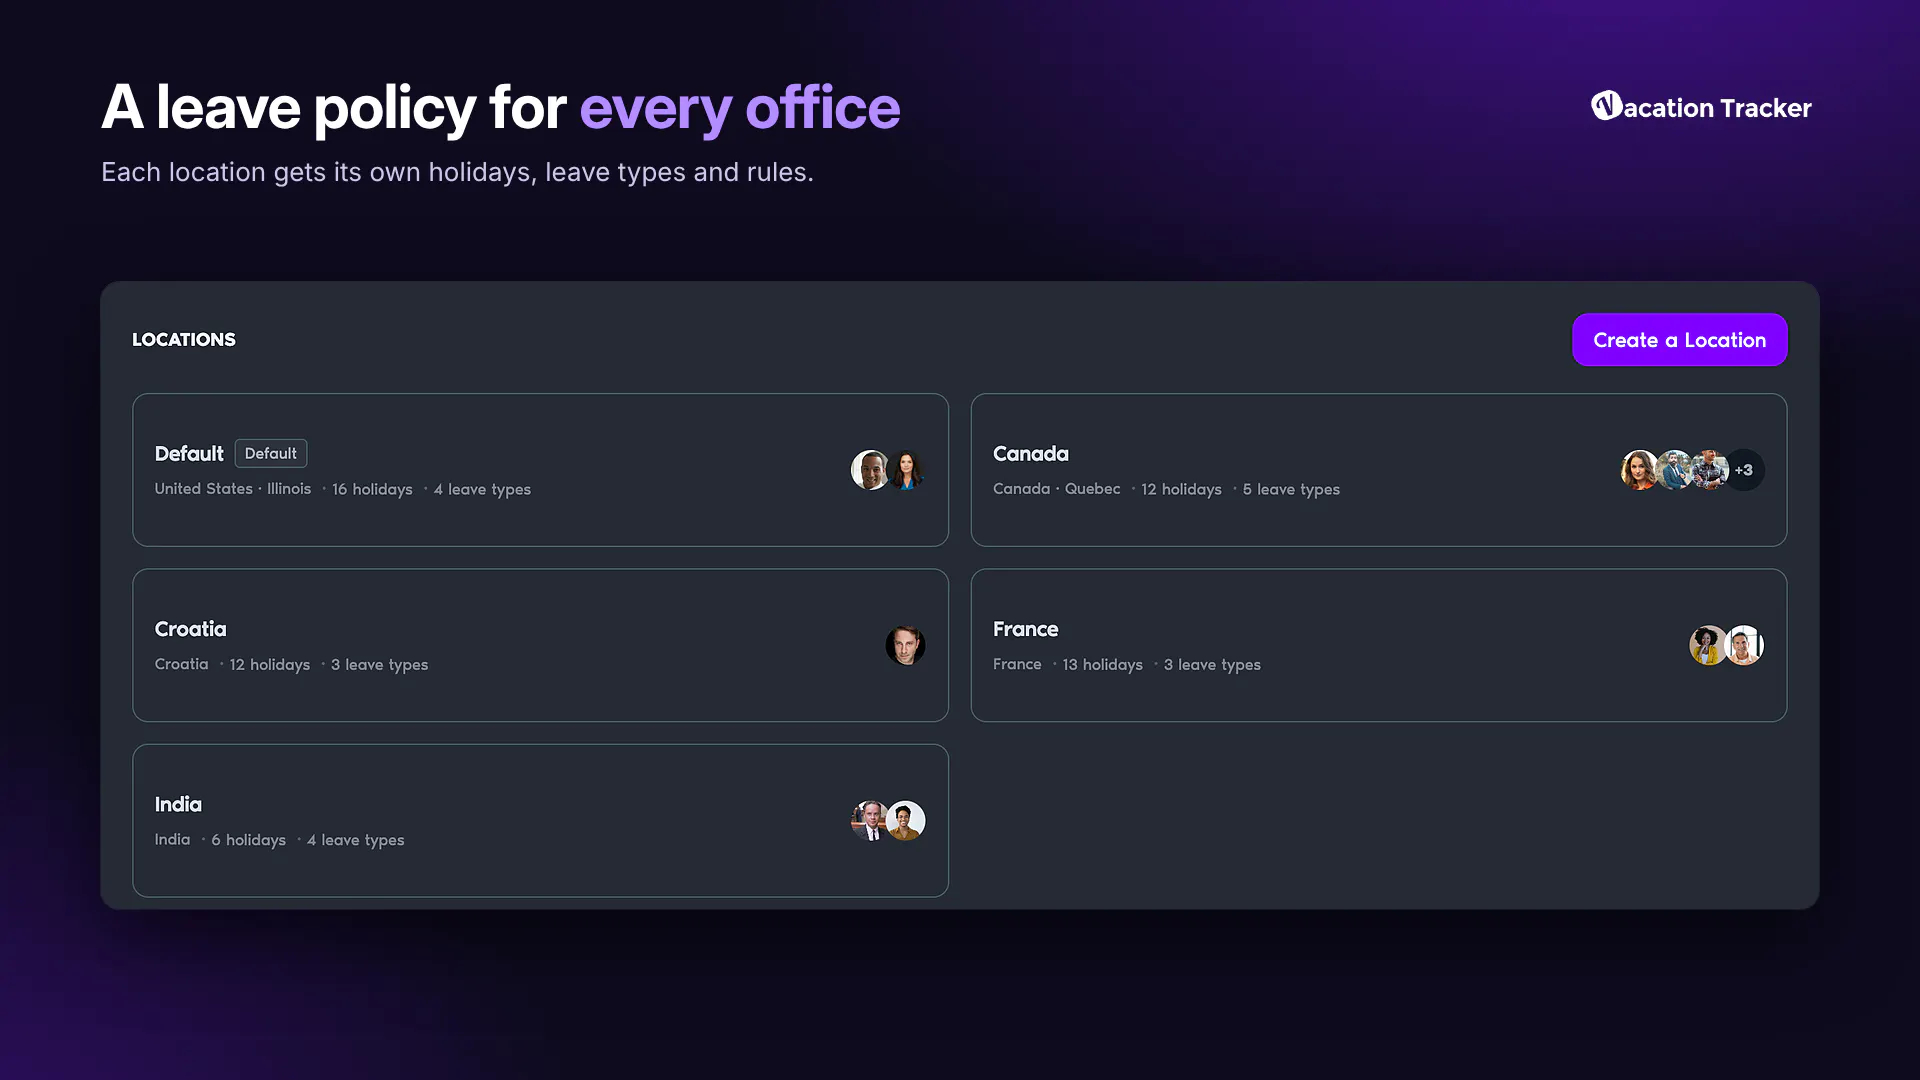Open the Vacation Tracker logo

[x=1701, y=107]
